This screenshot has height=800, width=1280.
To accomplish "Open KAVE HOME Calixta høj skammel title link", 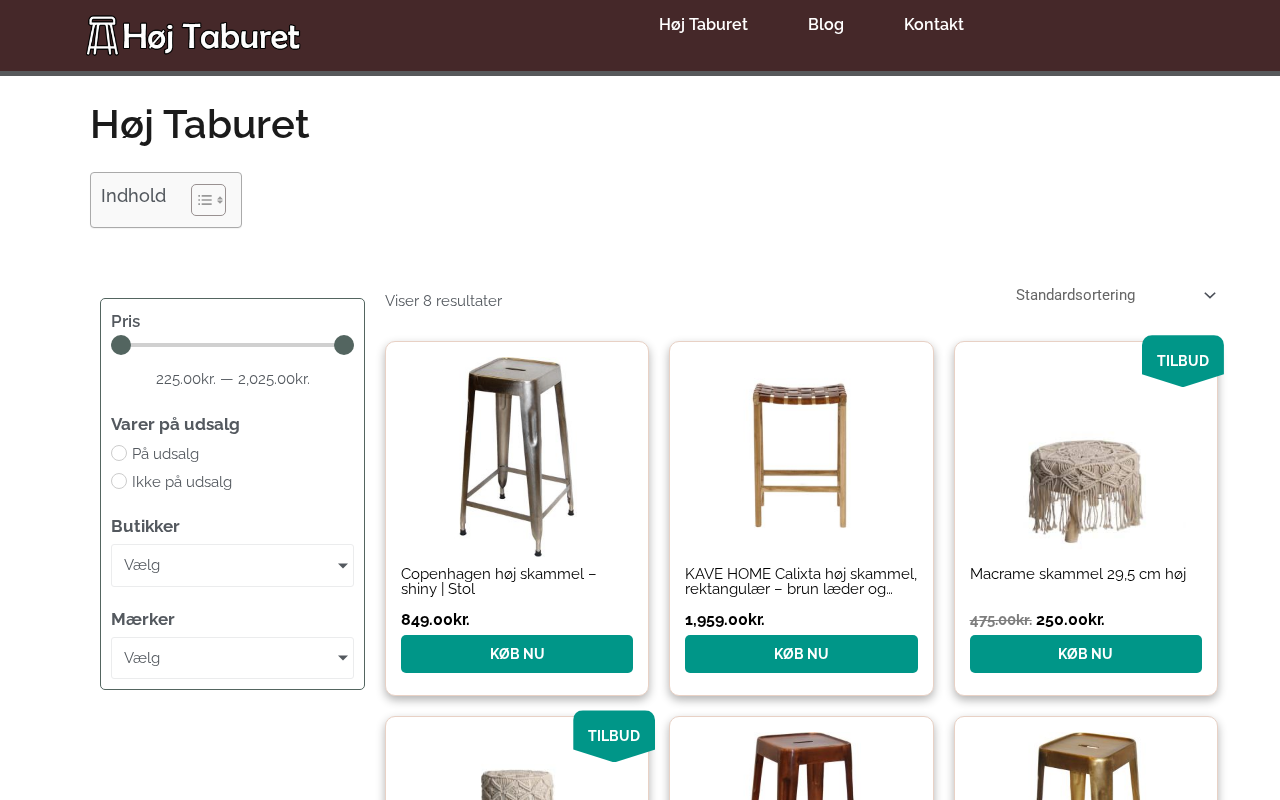I will 801,581.
